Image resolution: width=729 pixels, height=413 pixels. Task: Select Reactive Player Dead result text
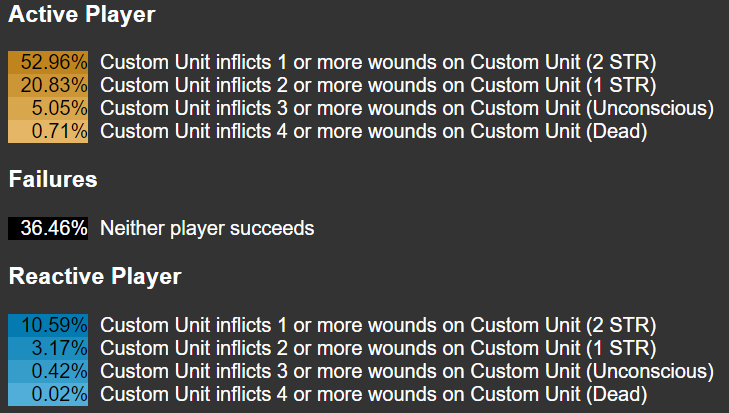click(373, 394)
